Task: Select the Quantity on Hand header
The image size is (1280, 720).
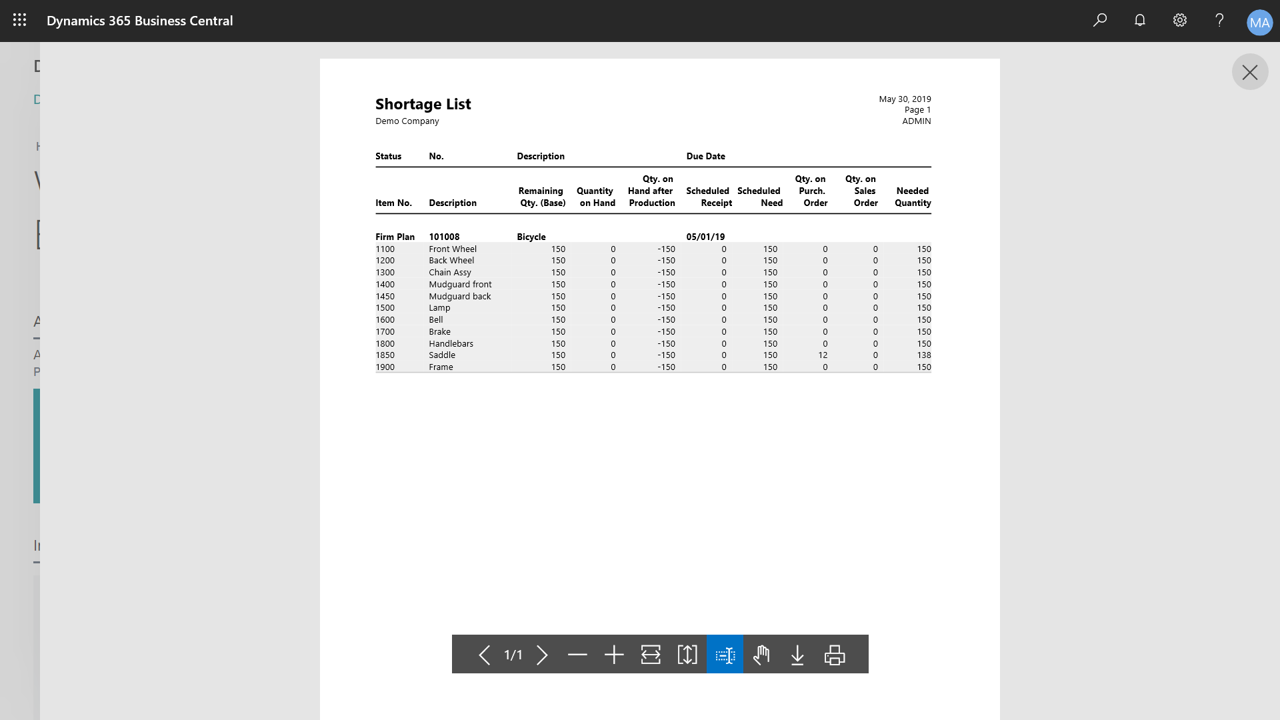Action: (596, 197)
